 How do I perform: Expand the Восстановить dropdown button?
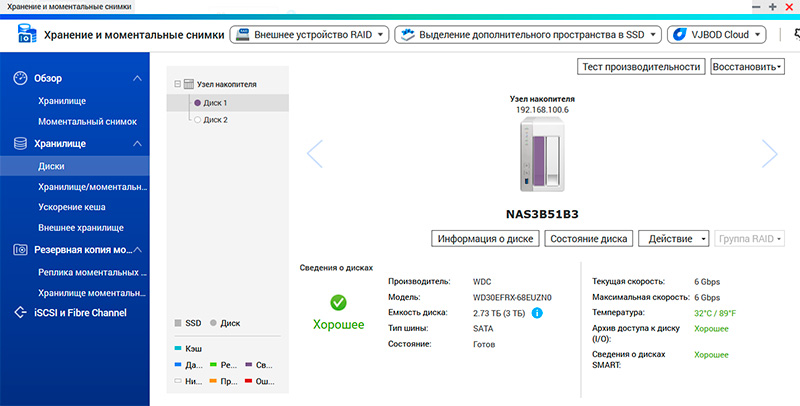747,67
